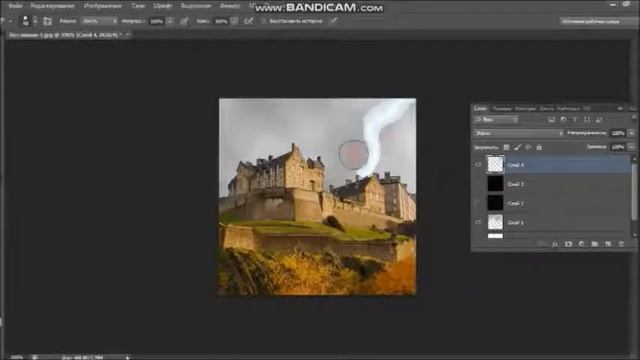Lock layer position icon
Viewport: 640px width, 360px height.
[x=528, y=147]
